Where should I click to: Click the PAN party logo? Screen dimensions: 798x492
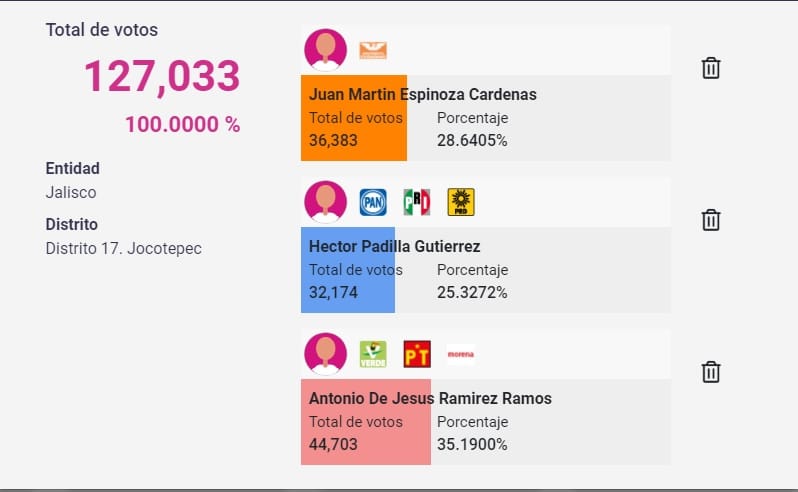(373, 202)
